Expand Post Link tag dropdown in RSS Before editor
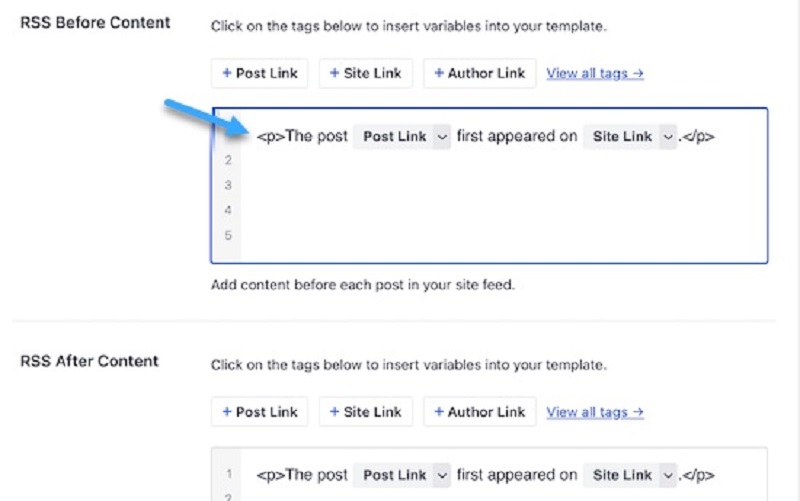Screen dimensions: 800x501 click(x=443, y=137)
